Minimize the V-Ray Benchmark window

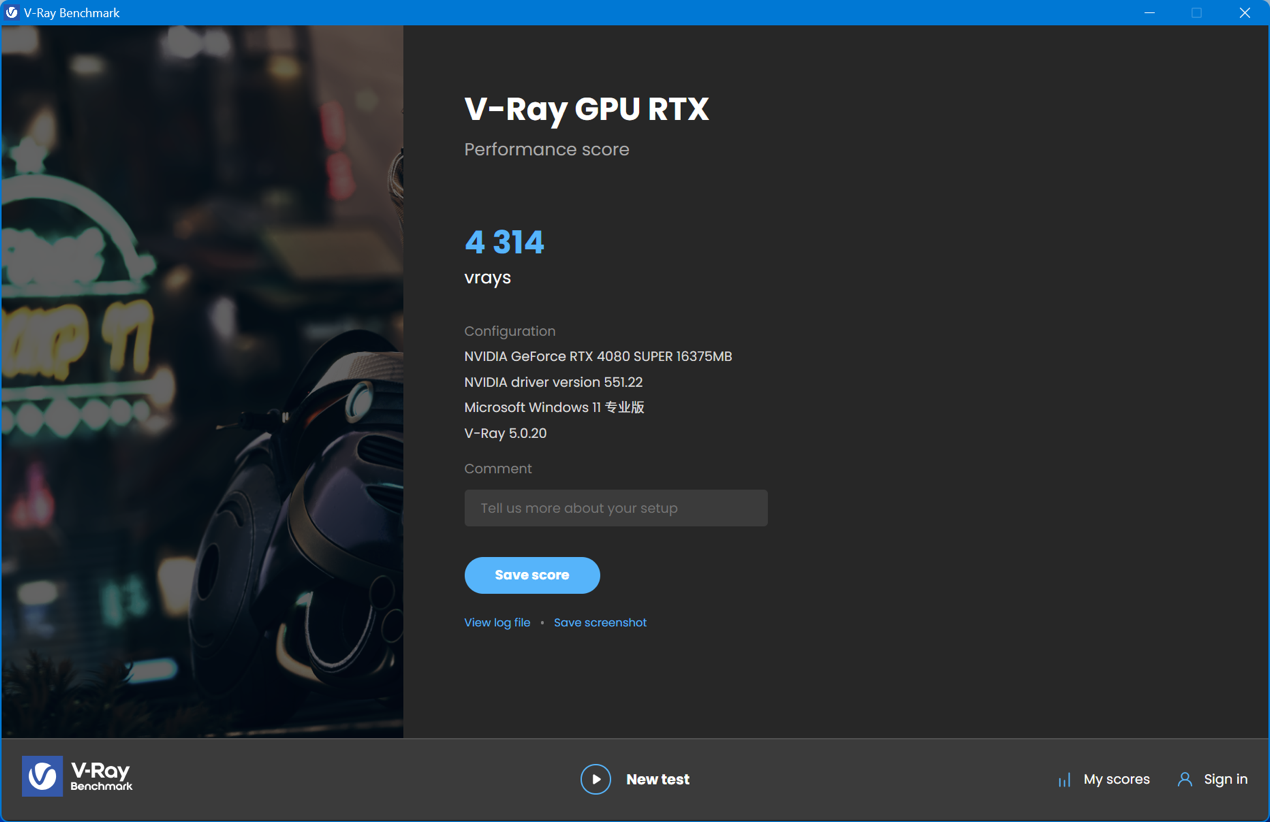pos(1148,12)
